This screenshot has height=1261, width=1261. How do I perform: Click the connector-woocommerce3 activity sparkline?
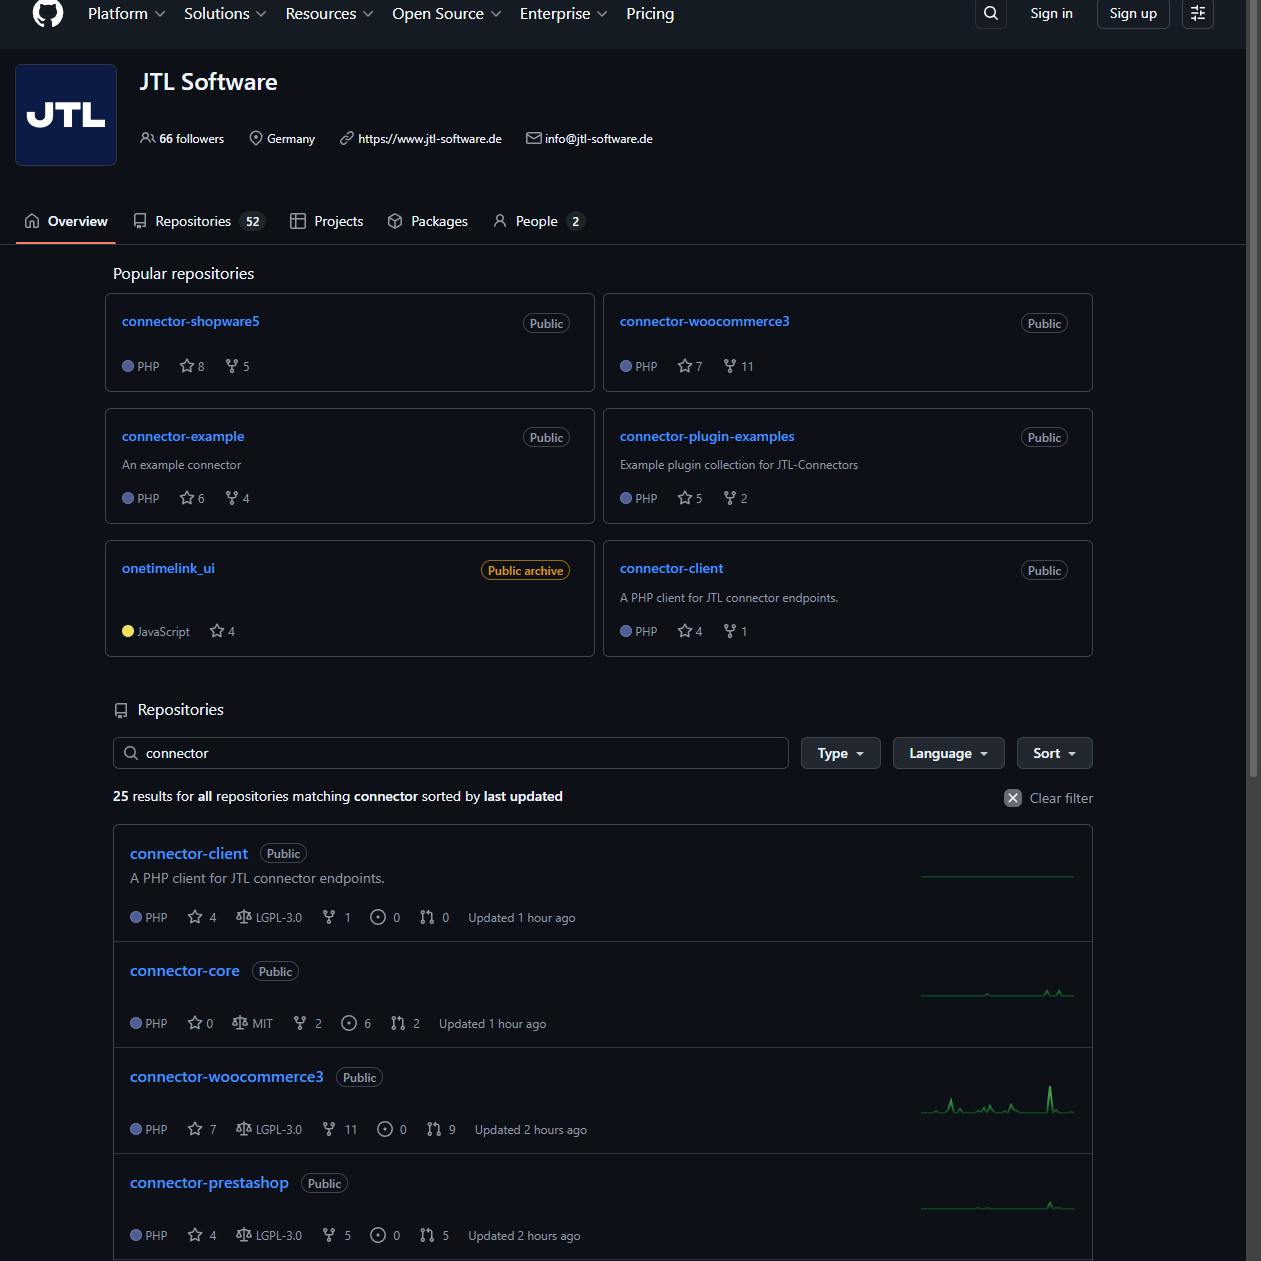point(997,1100)
